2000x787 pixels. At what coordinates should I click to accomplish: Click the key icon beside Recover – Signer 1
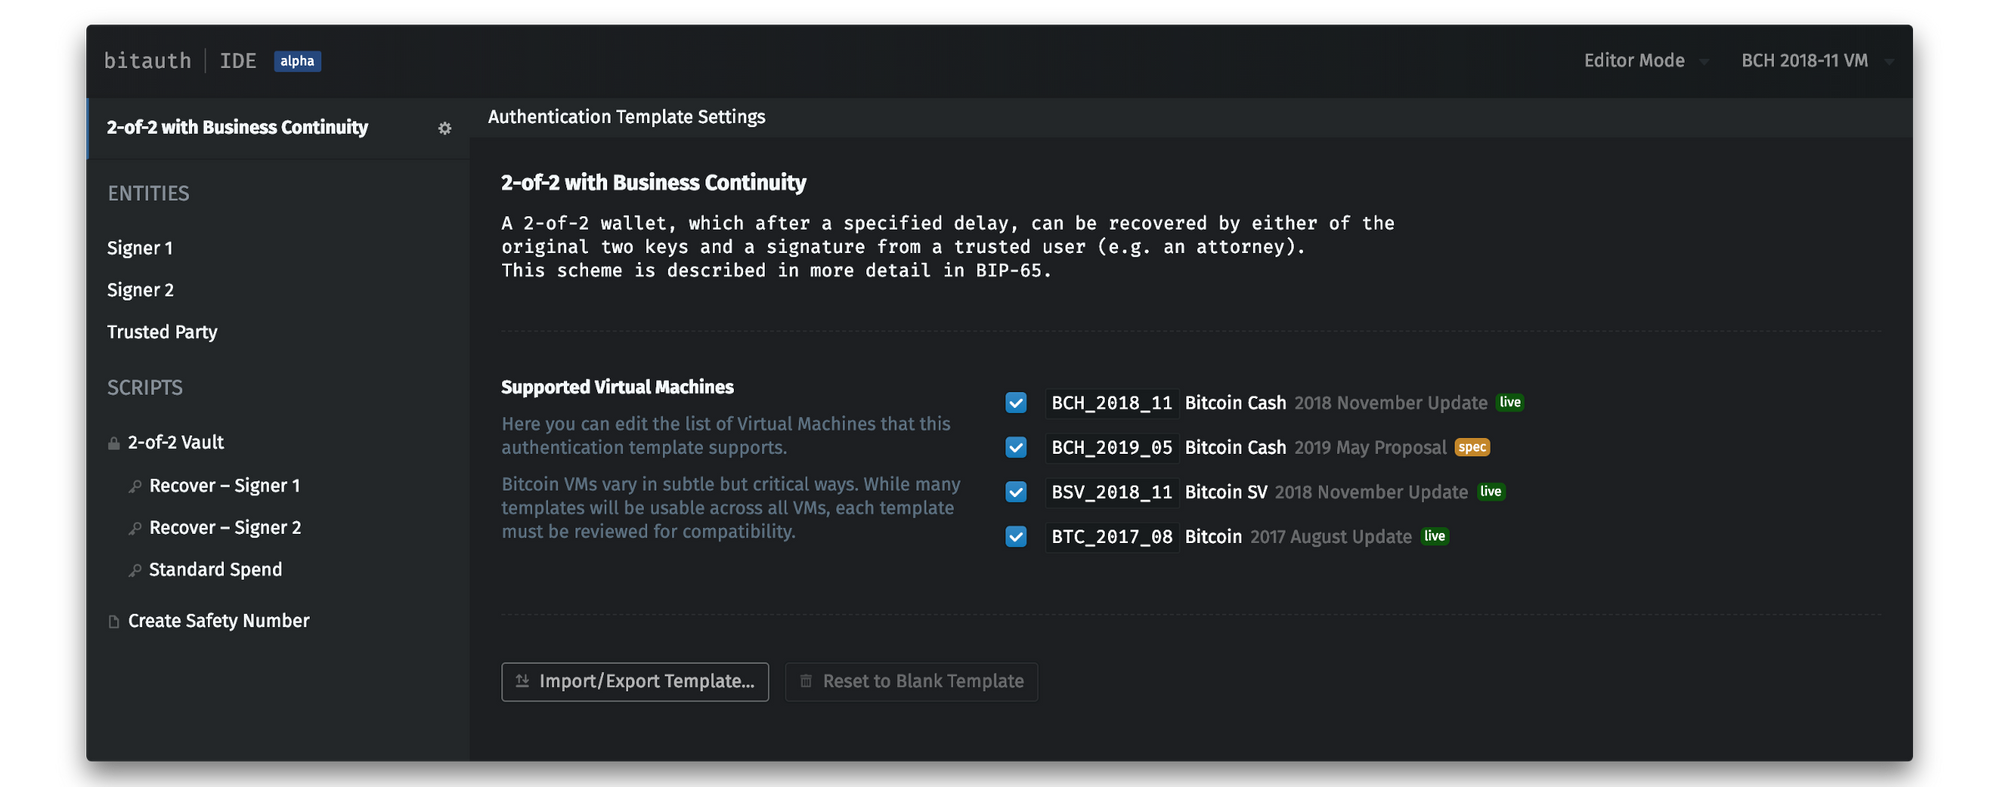pos(135,486)
